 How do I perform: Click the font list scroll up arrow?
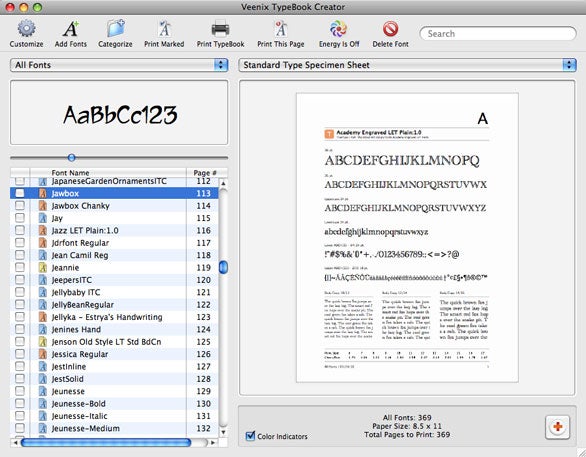click(x=223, y=183)
